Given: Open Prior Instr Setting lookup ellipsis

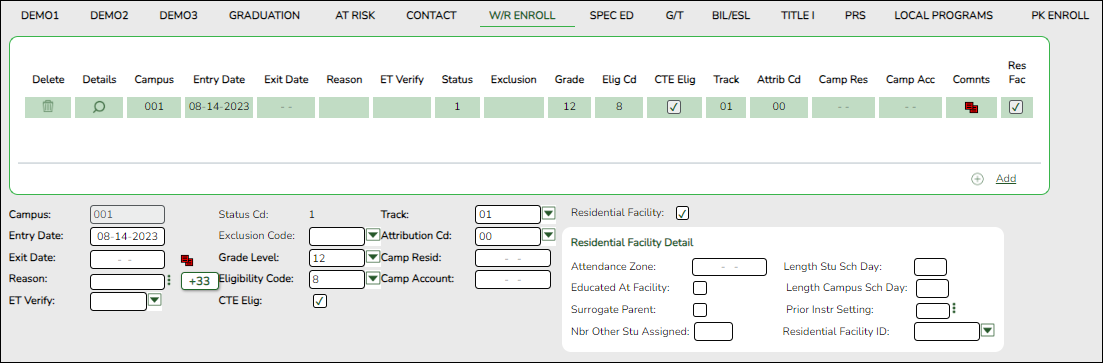Looking at the screenshot, I should (x=954, y=308).
